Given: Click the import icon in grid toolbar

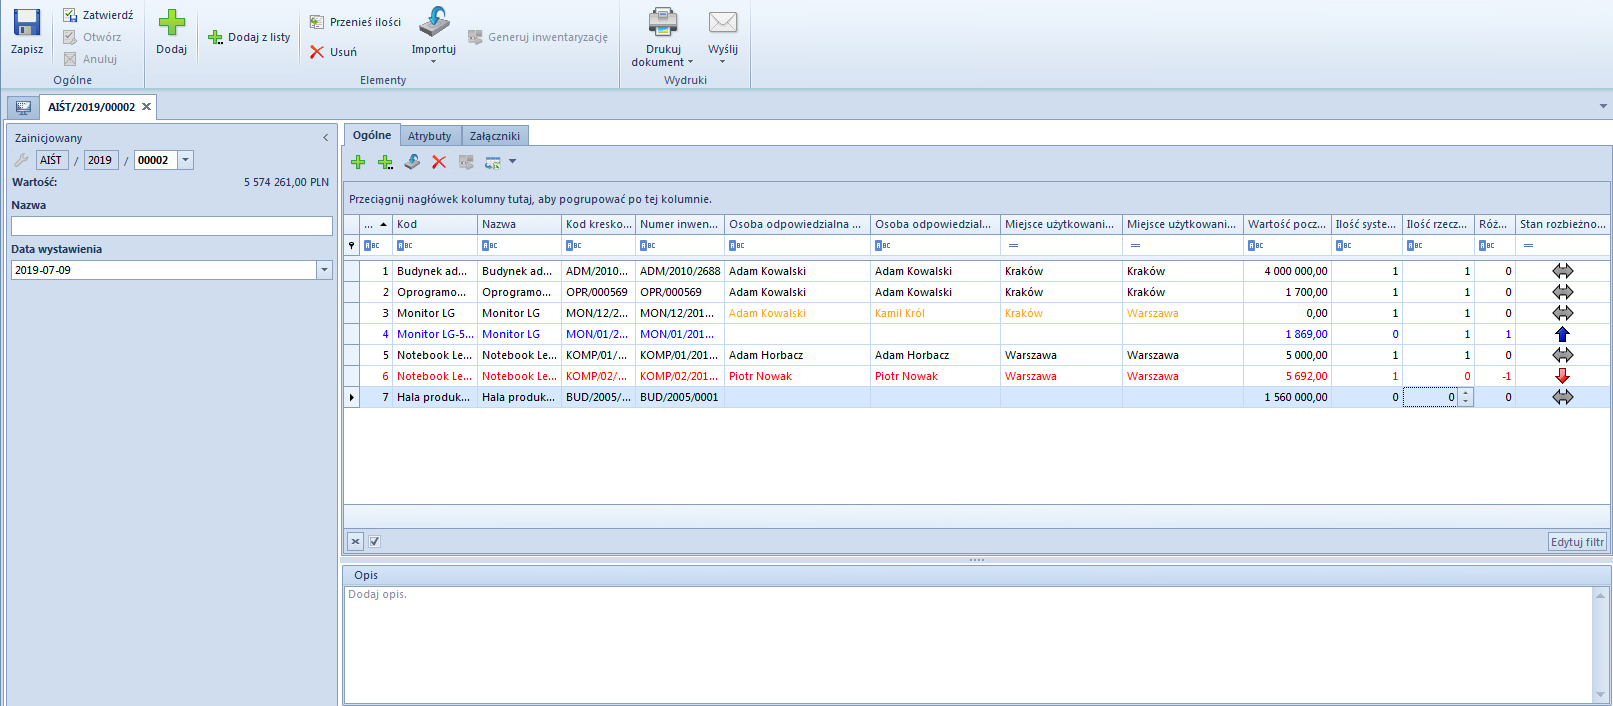Looking at the screenshot, I should (412, 162).
